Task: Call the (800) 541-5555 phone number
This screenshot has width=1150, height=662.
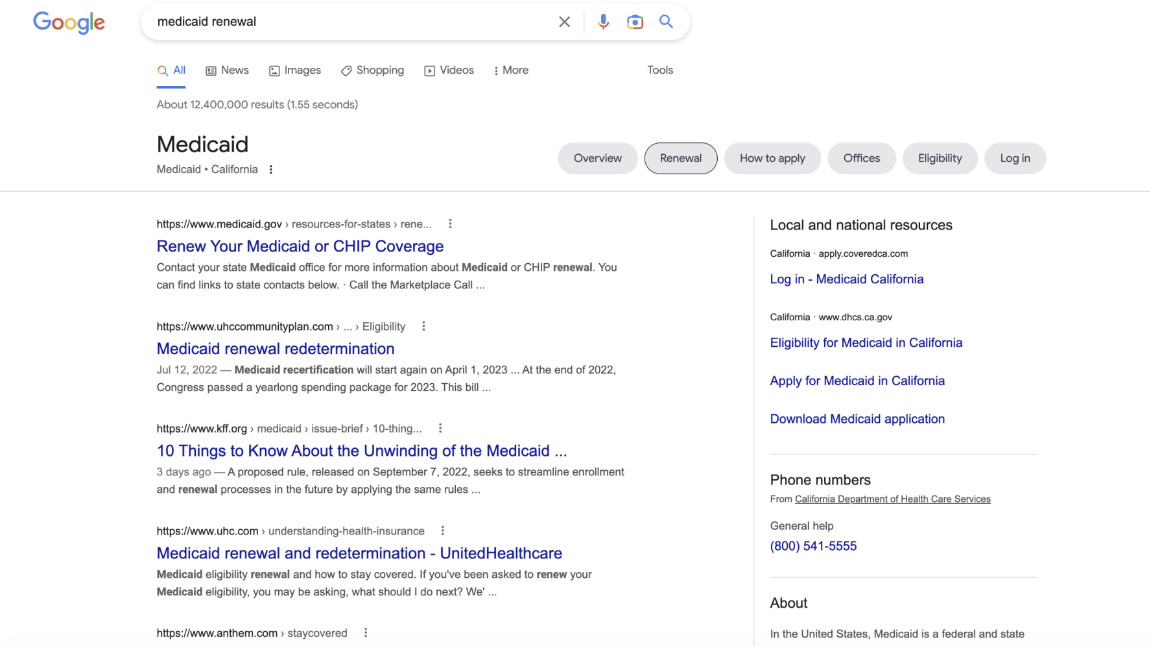Action: click(813, 546)
